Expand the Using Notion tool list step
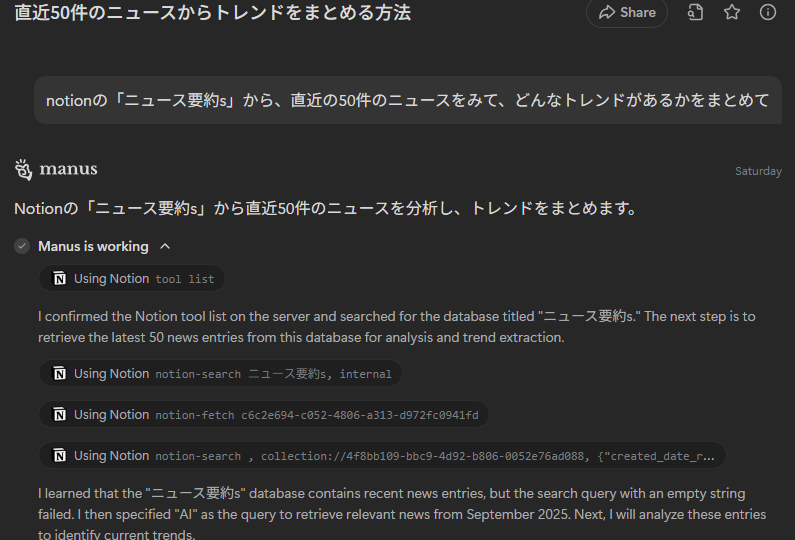This screenshot has height=540, width=795. pos(133,278)
